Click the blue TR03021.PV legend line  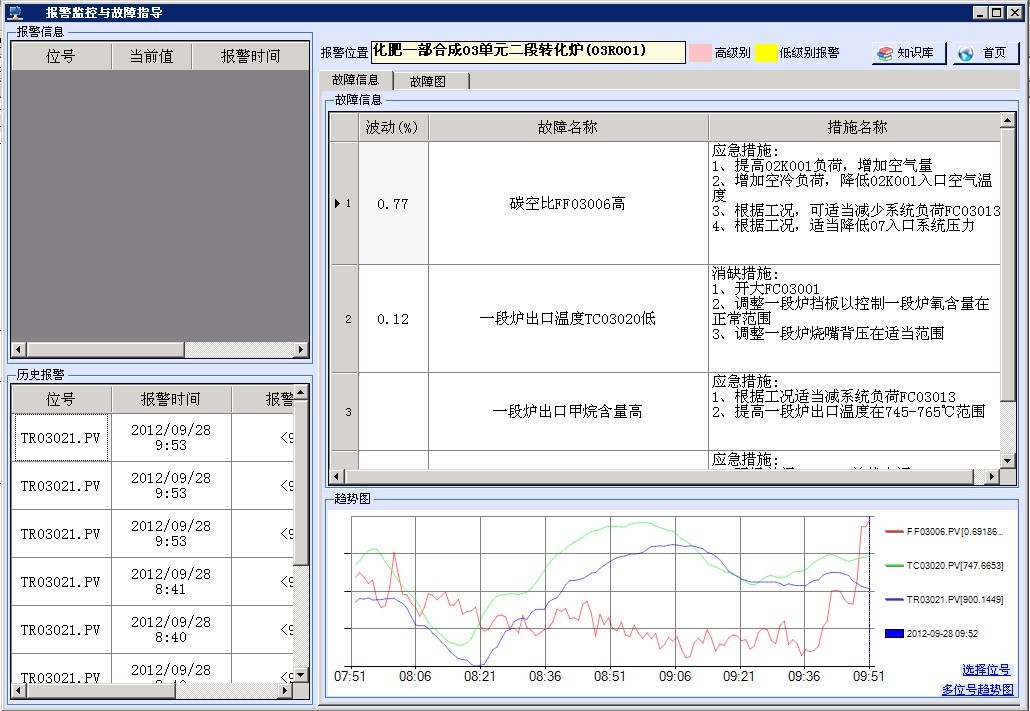893,600
